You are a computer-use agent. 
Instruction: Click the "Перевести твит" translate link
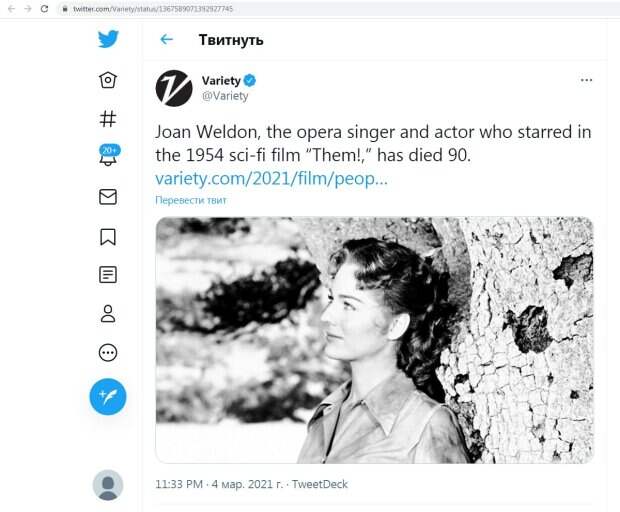(x=191, y=200)
